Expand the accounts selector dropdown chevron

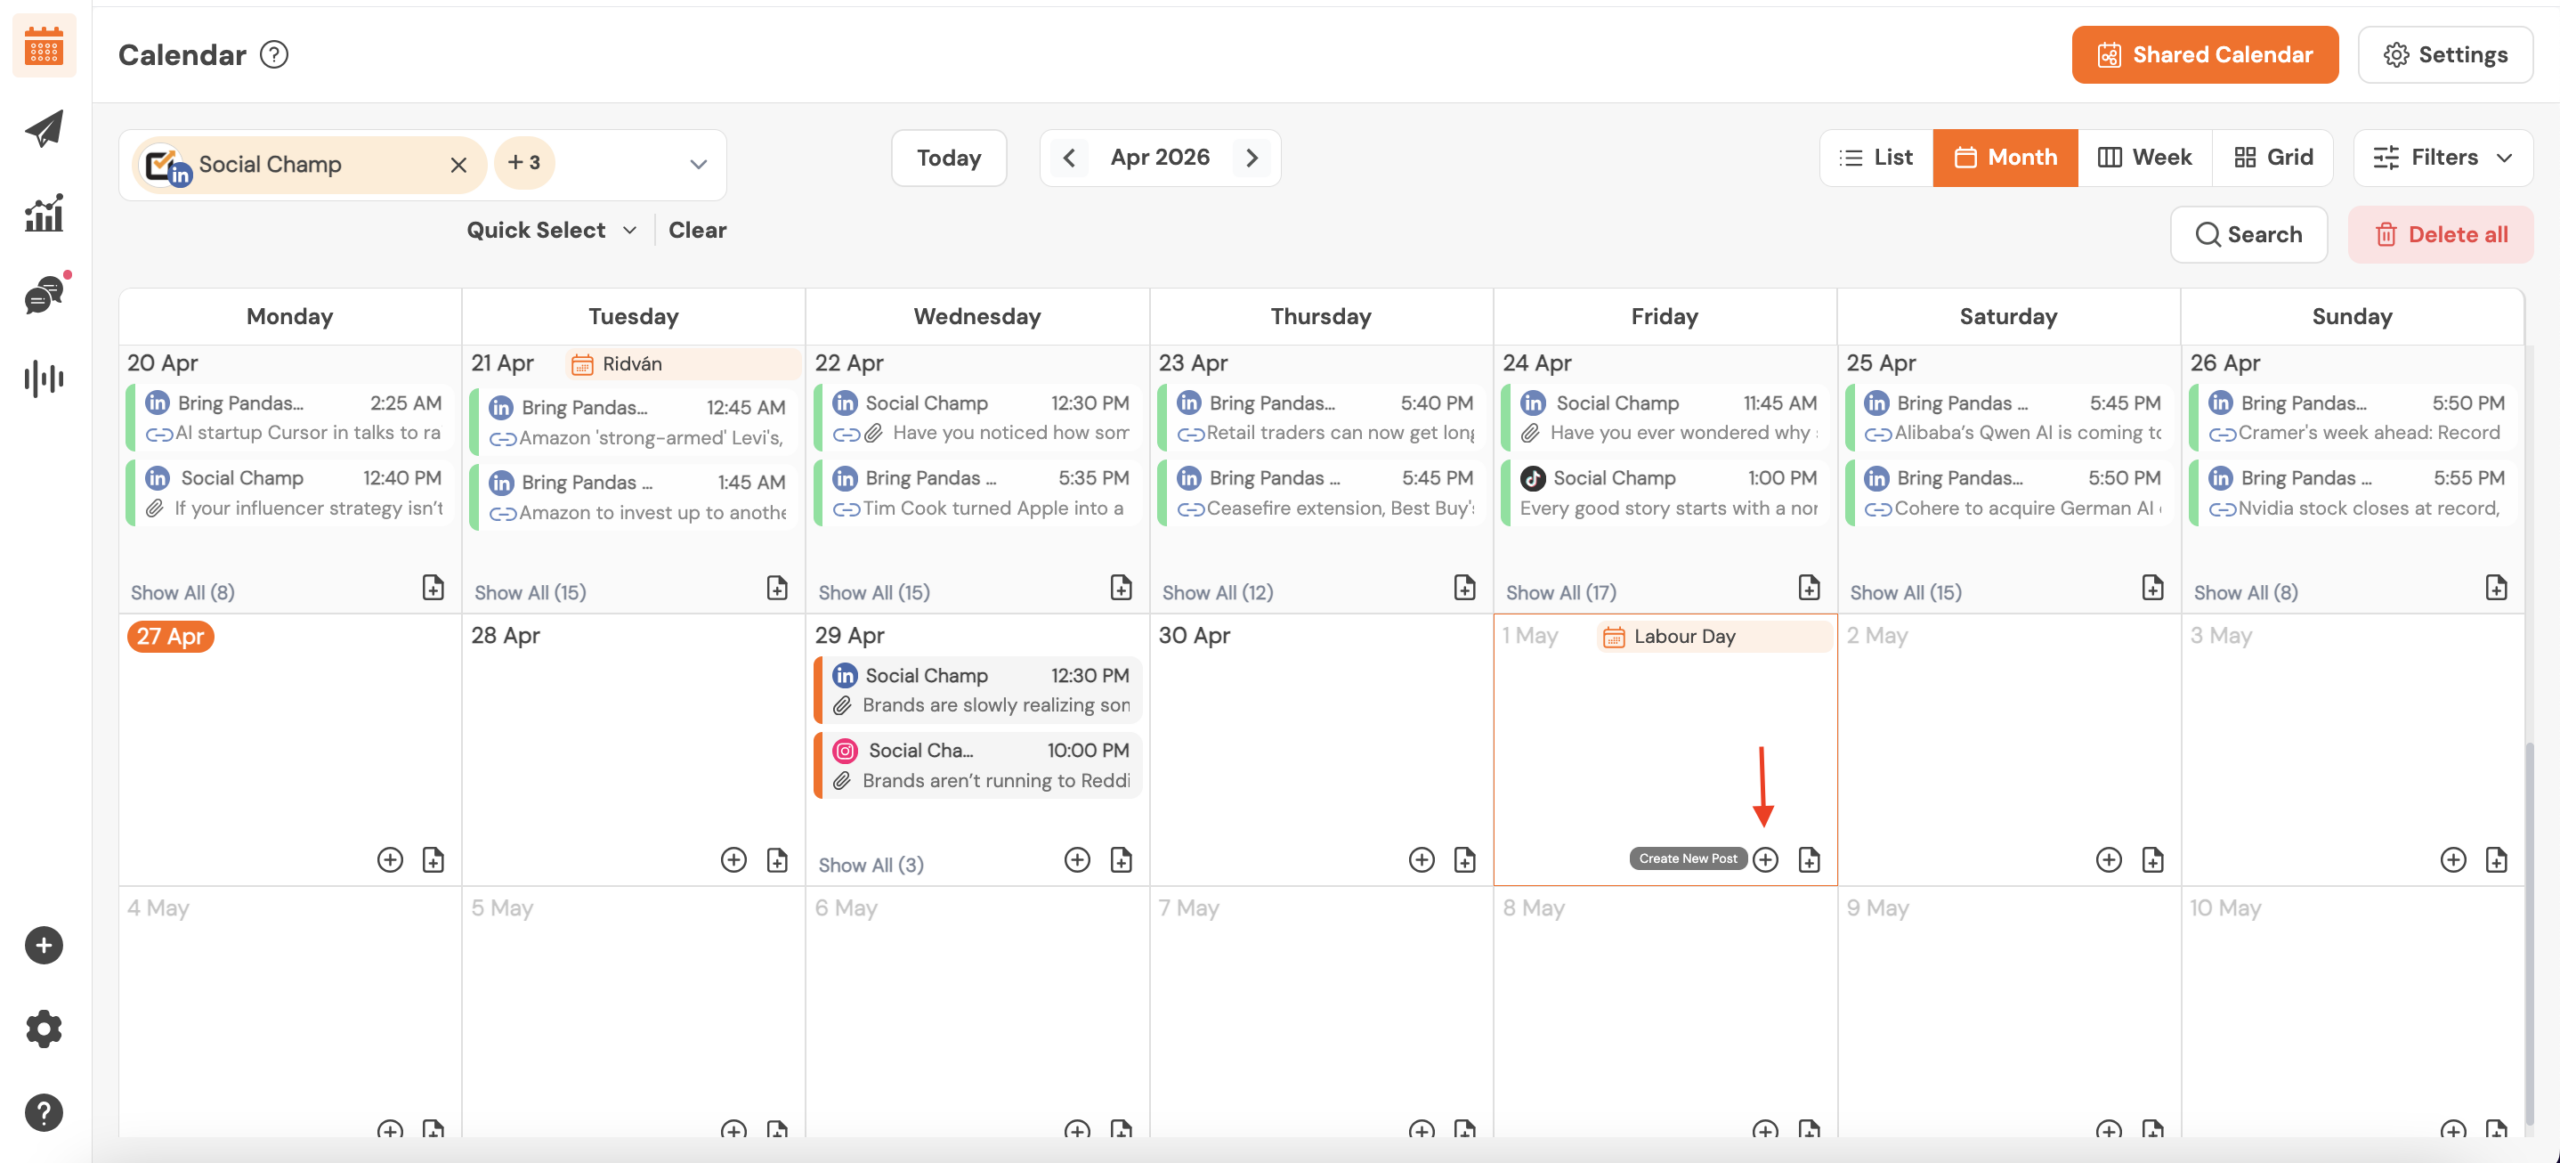coord(699,164)
